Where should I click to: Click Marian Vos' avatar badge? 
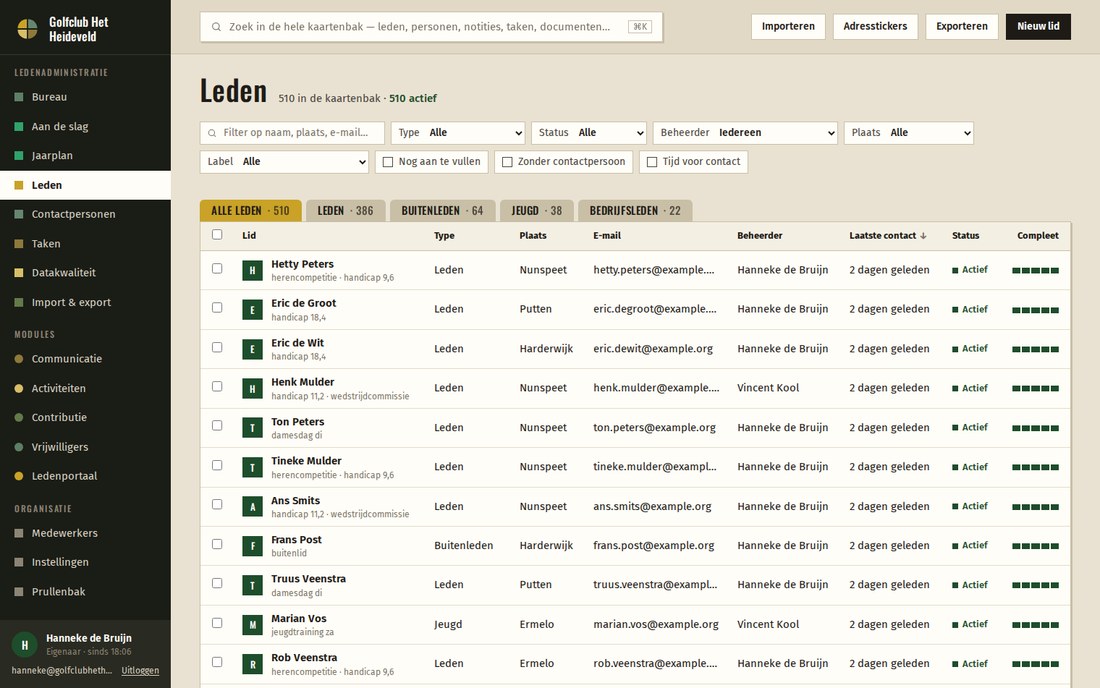tap(253, 624)
